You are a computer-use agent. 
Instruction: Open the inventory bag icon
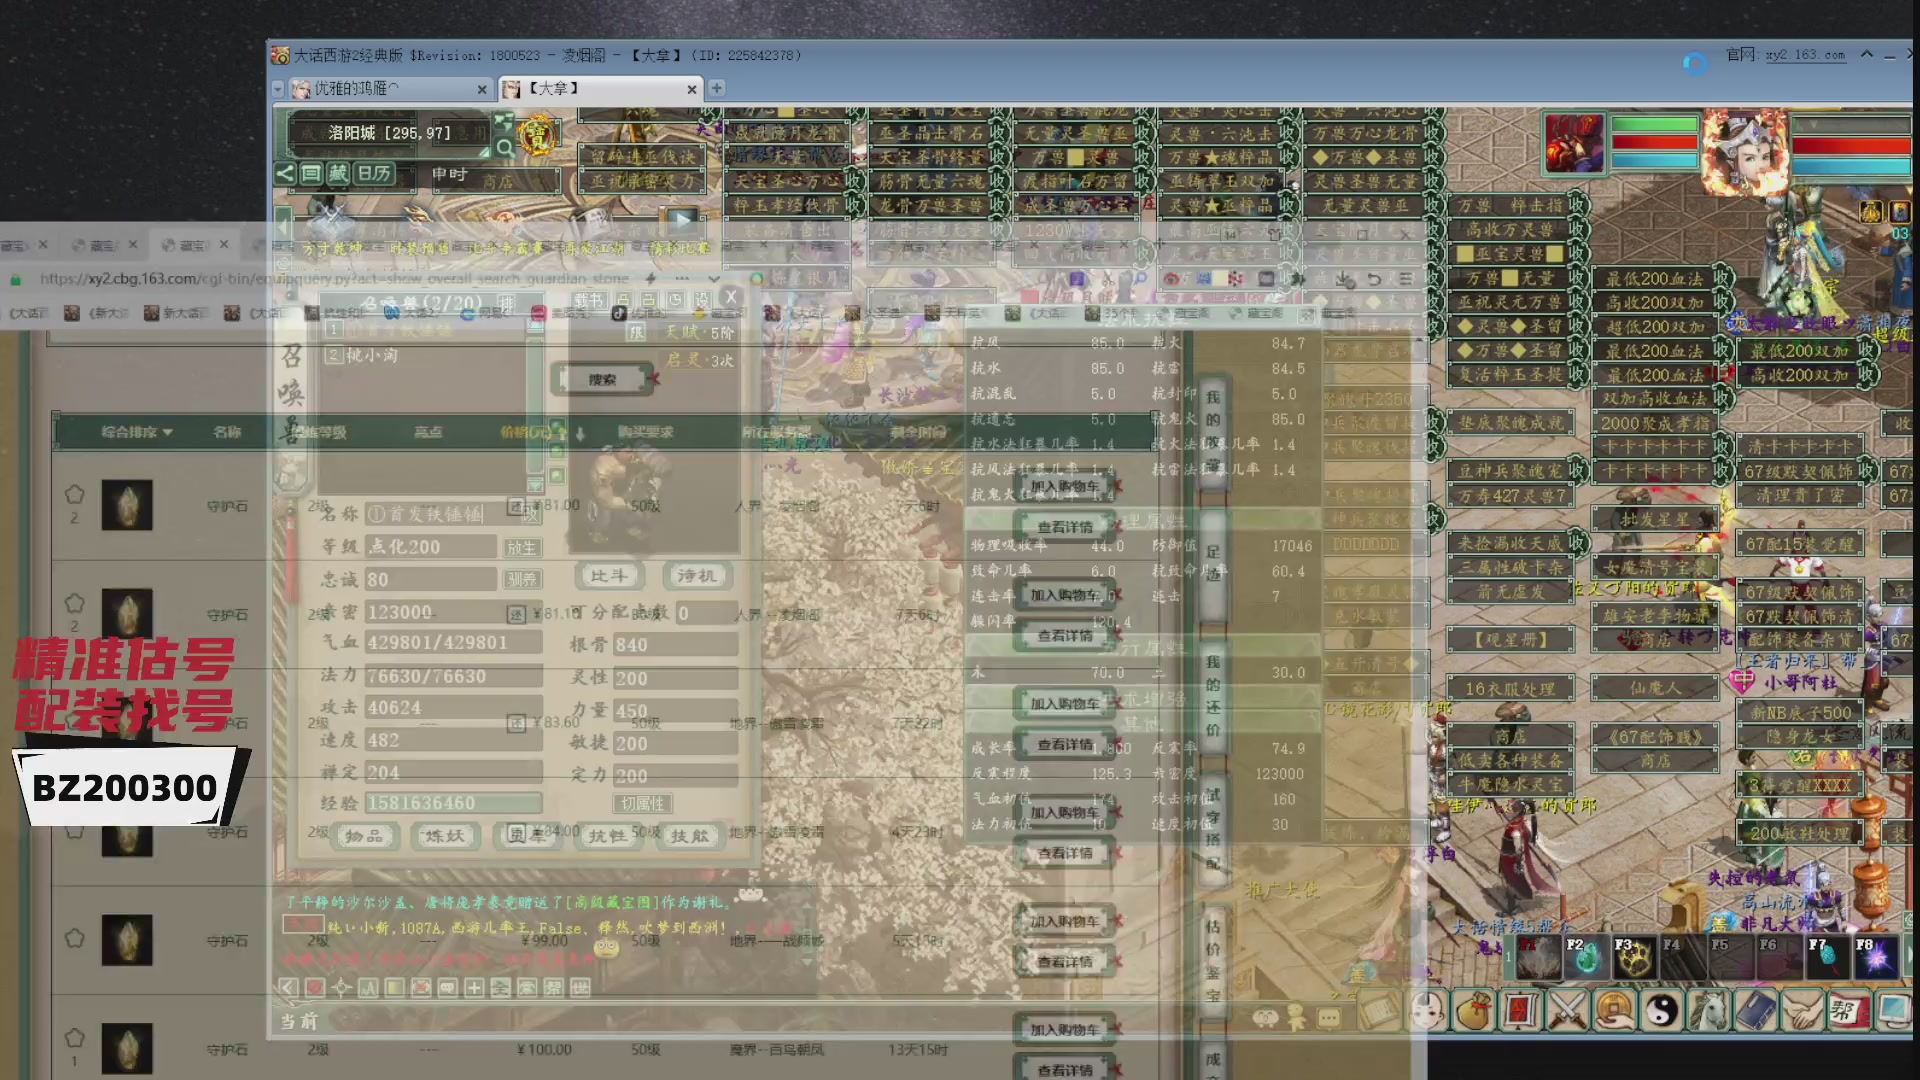[1473, 1011]
